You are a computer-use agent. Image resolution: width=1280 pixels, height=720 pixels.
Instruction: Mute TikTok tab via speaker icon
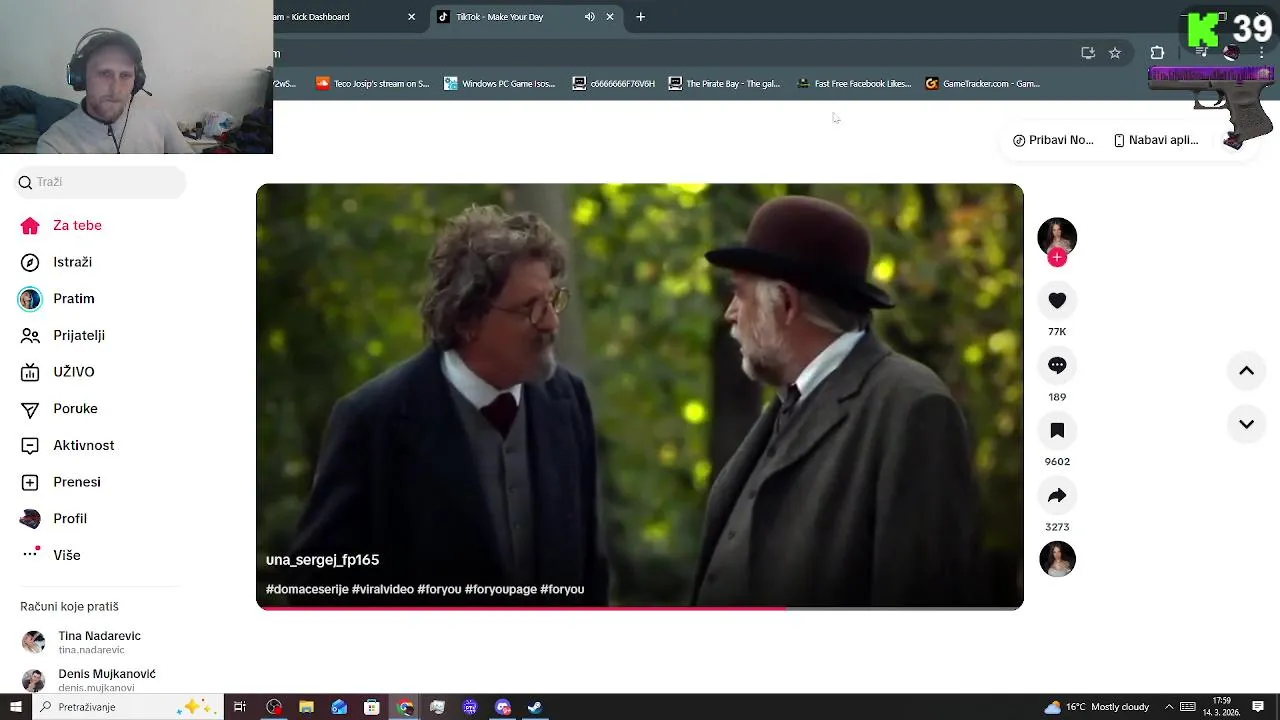tap(590, 17)
